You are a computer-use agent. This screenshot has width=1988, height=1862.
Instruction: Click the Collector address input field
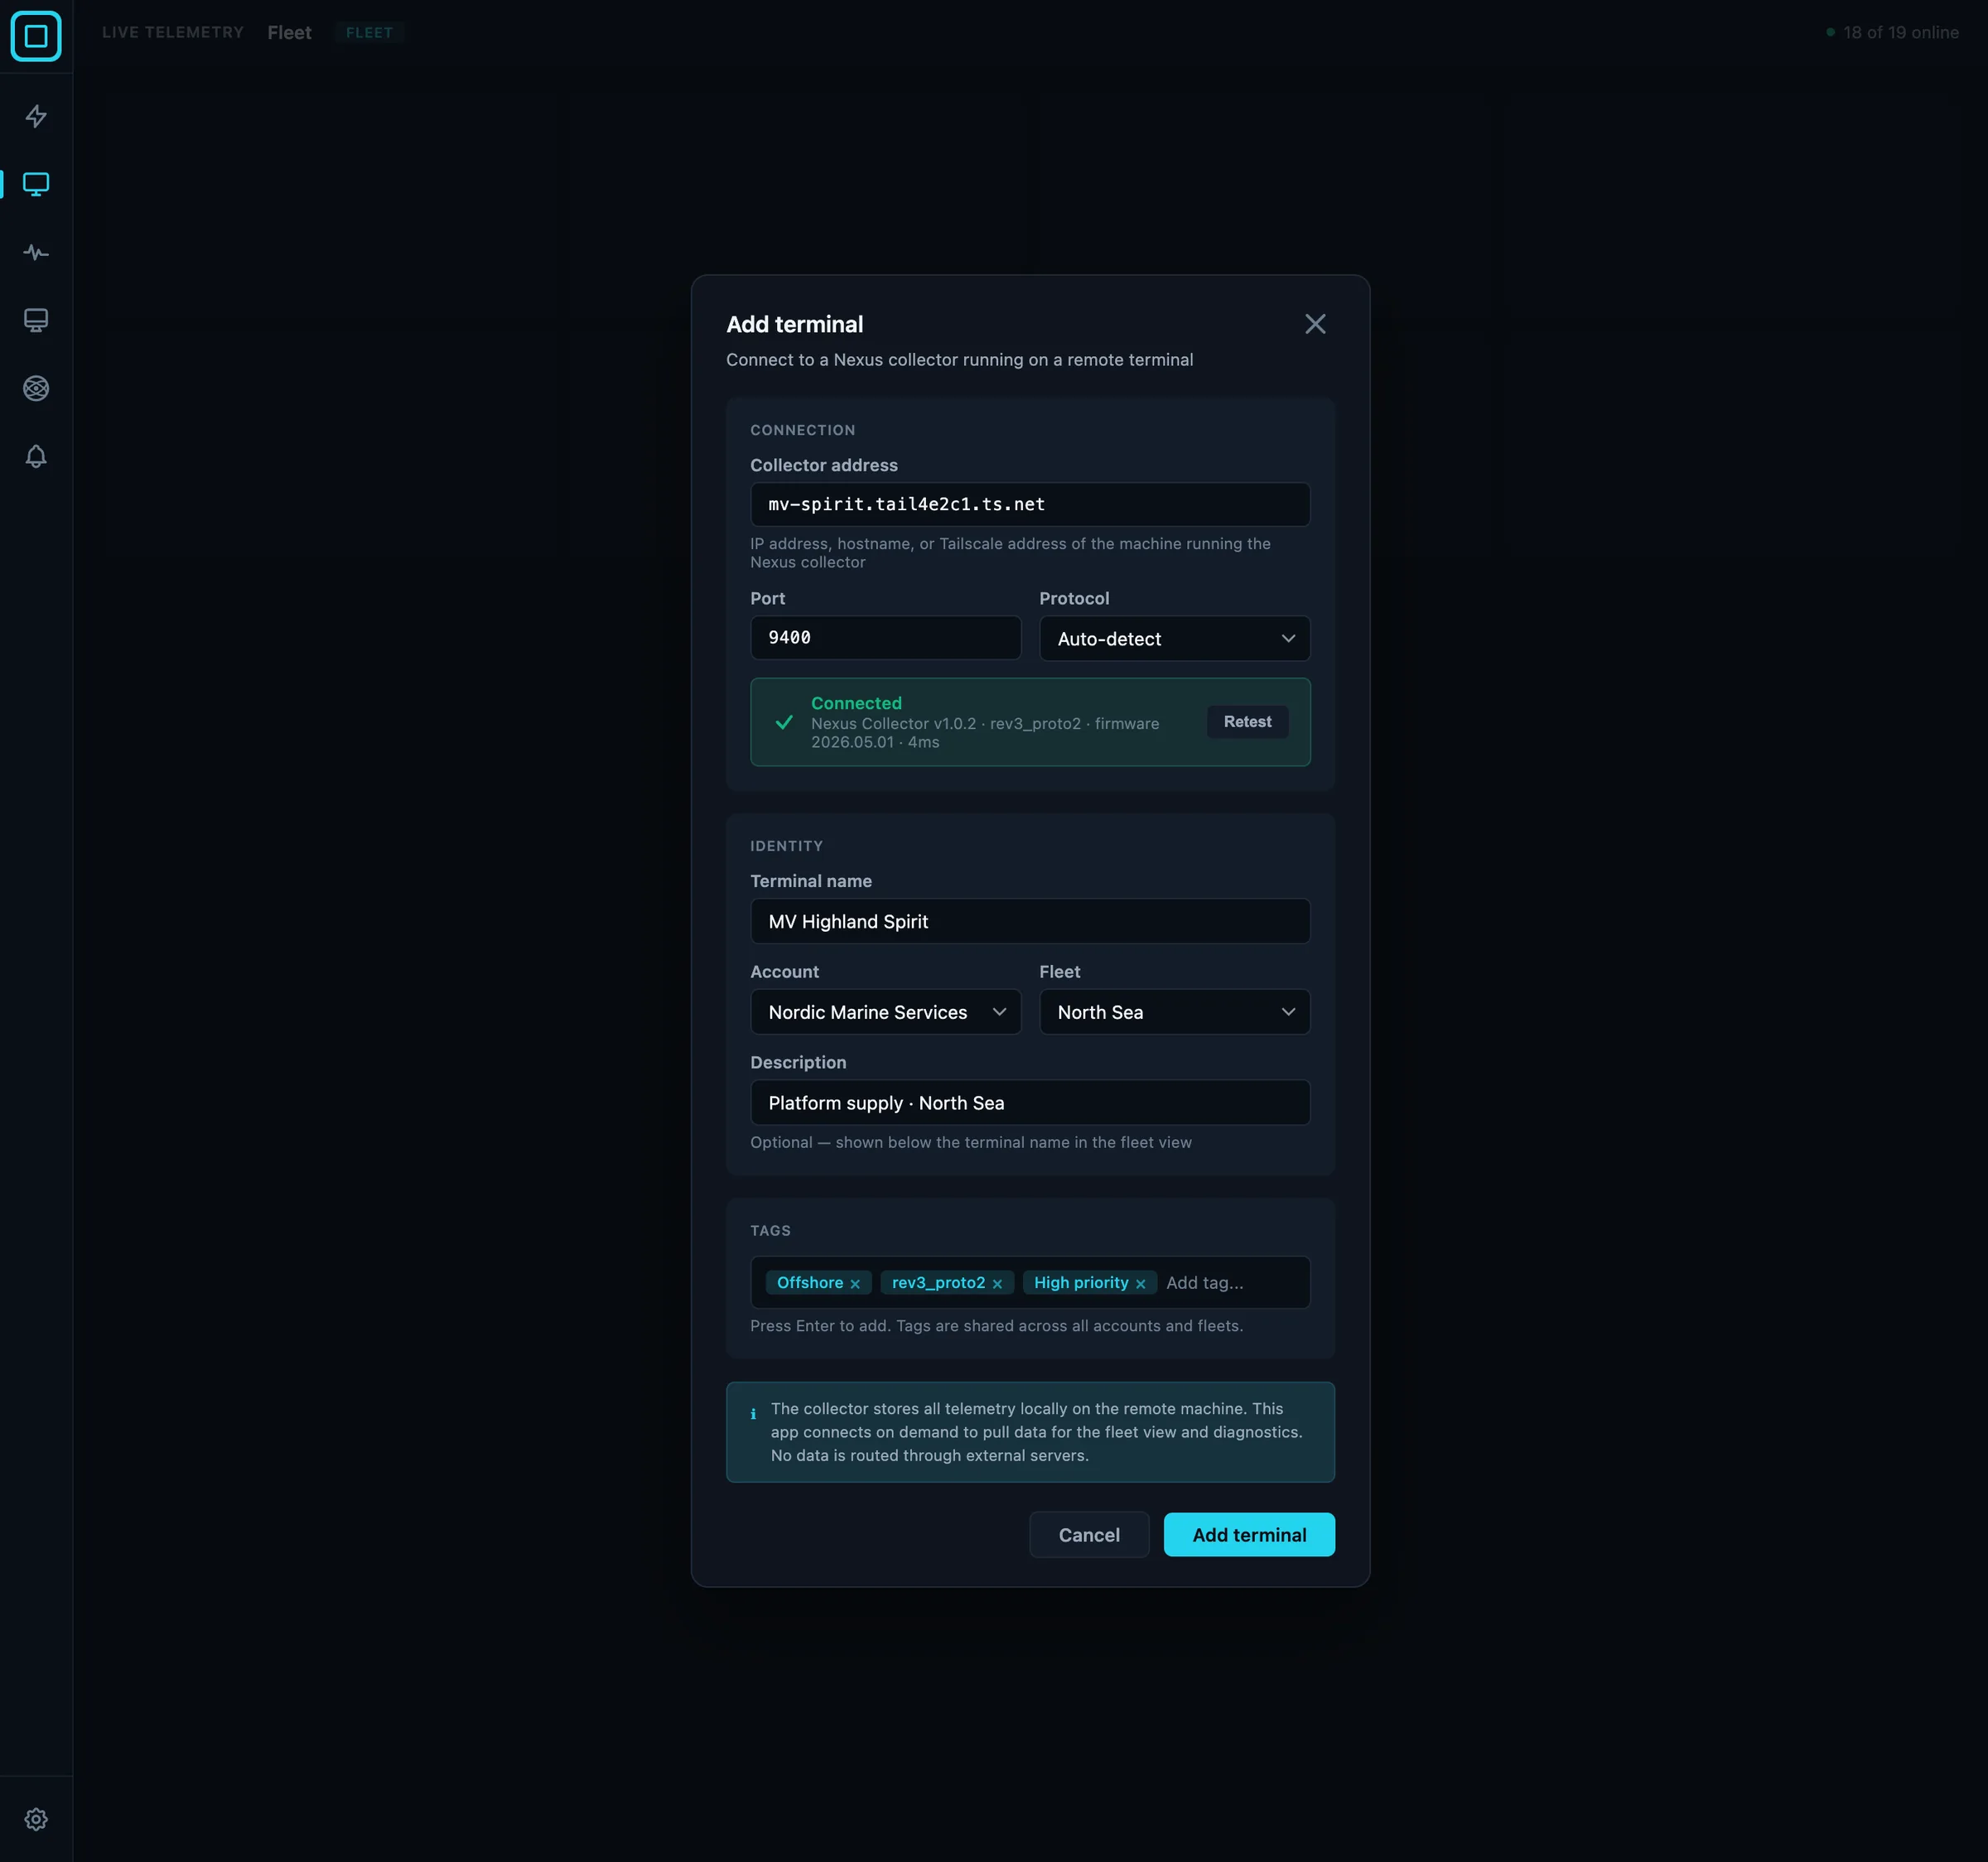tap(1030, 504)
